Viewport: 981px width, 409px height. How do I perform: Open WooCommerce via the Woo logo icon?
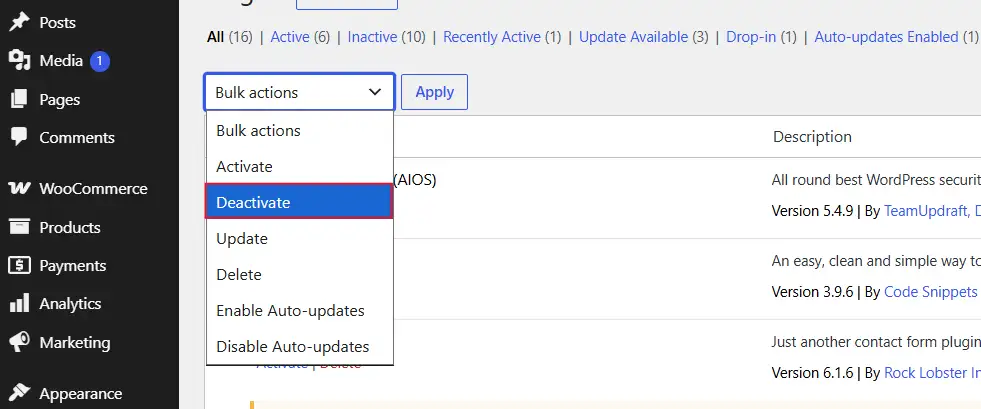coord(19,188)
